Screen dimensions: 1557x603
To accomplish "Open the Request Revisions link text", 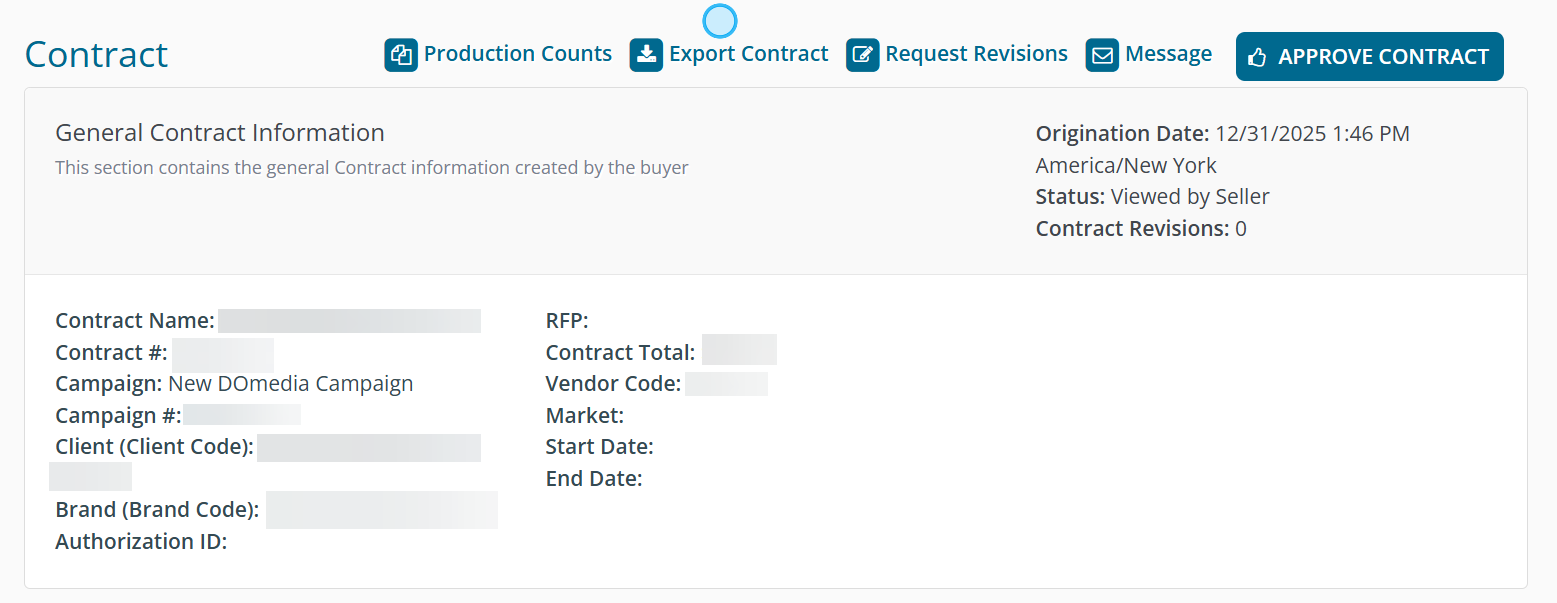I will [976, 54].
